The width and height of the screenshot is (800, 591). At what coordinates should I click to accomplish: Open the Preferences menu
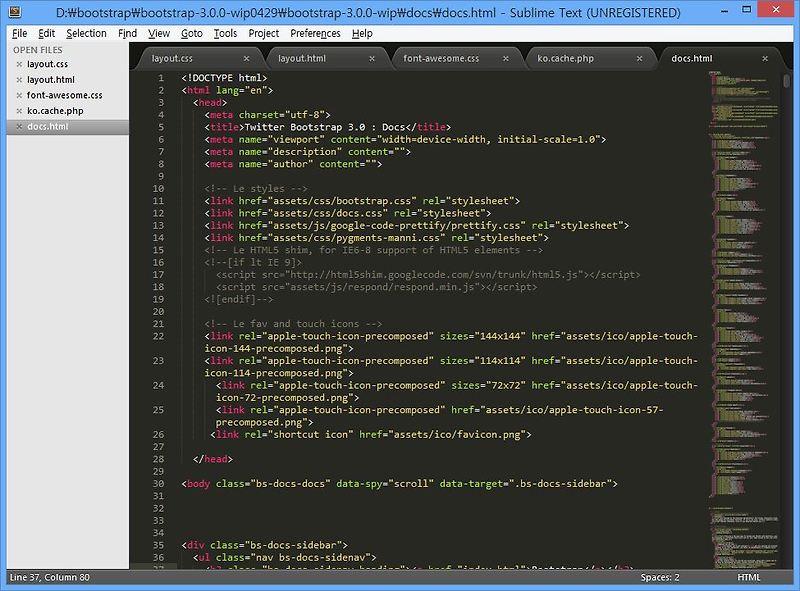coord(315,33)
